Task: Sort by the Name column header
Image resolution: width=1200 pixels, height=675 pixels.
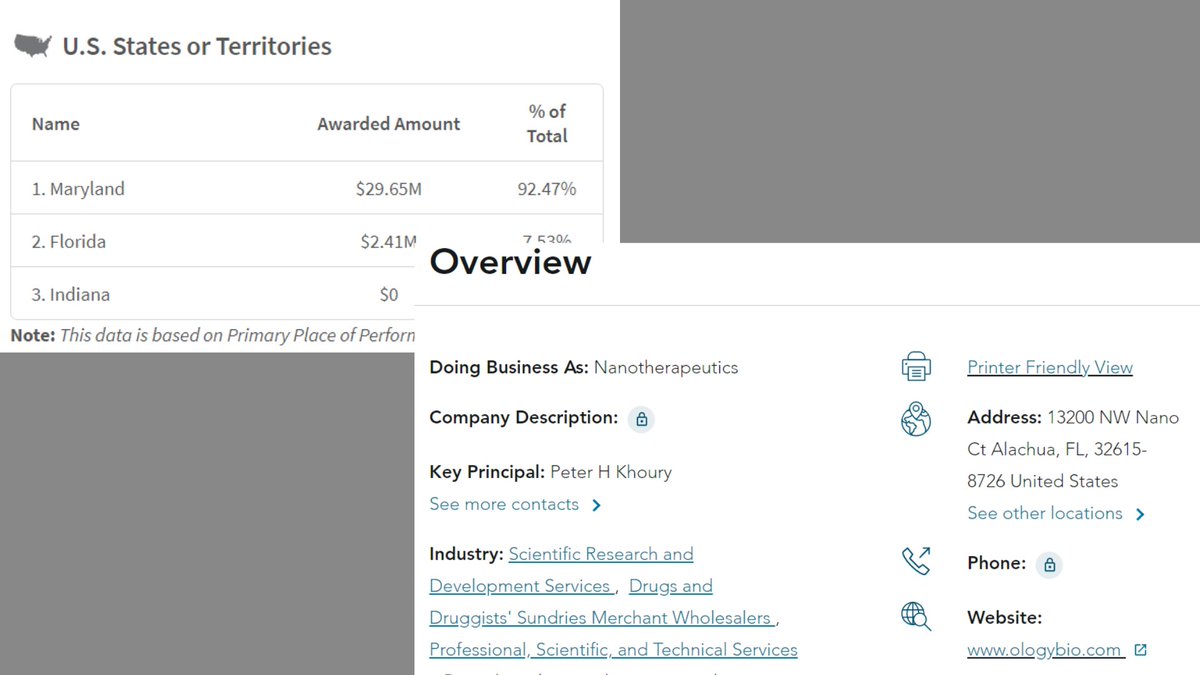Action: pyautogui.click(x=56, y=124)
